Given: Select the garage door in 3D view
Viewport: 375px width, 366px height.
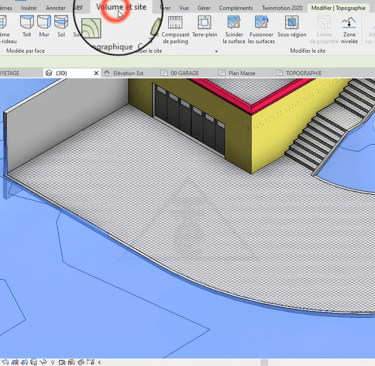Looking at the screenshot, I should point(189,120).
